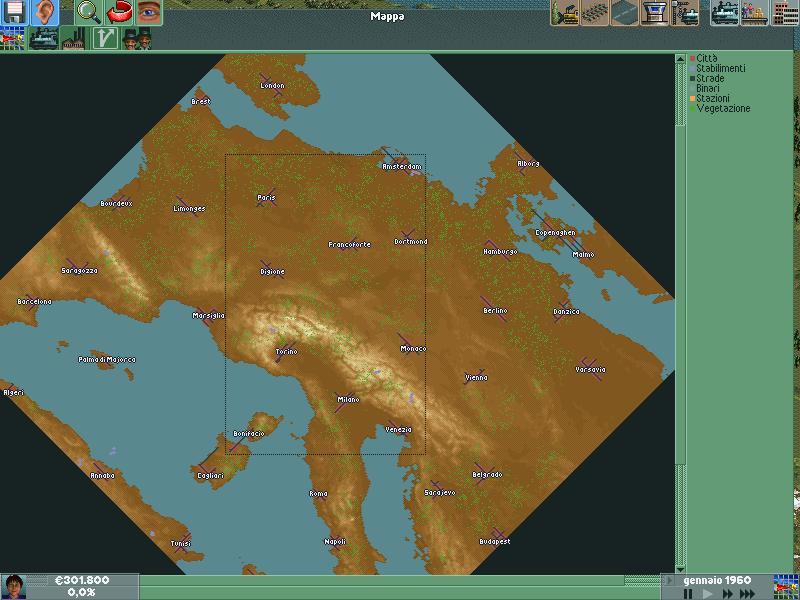Click Tunisi on the map
The image size is (800, 600).
click(x=181, y=544)
